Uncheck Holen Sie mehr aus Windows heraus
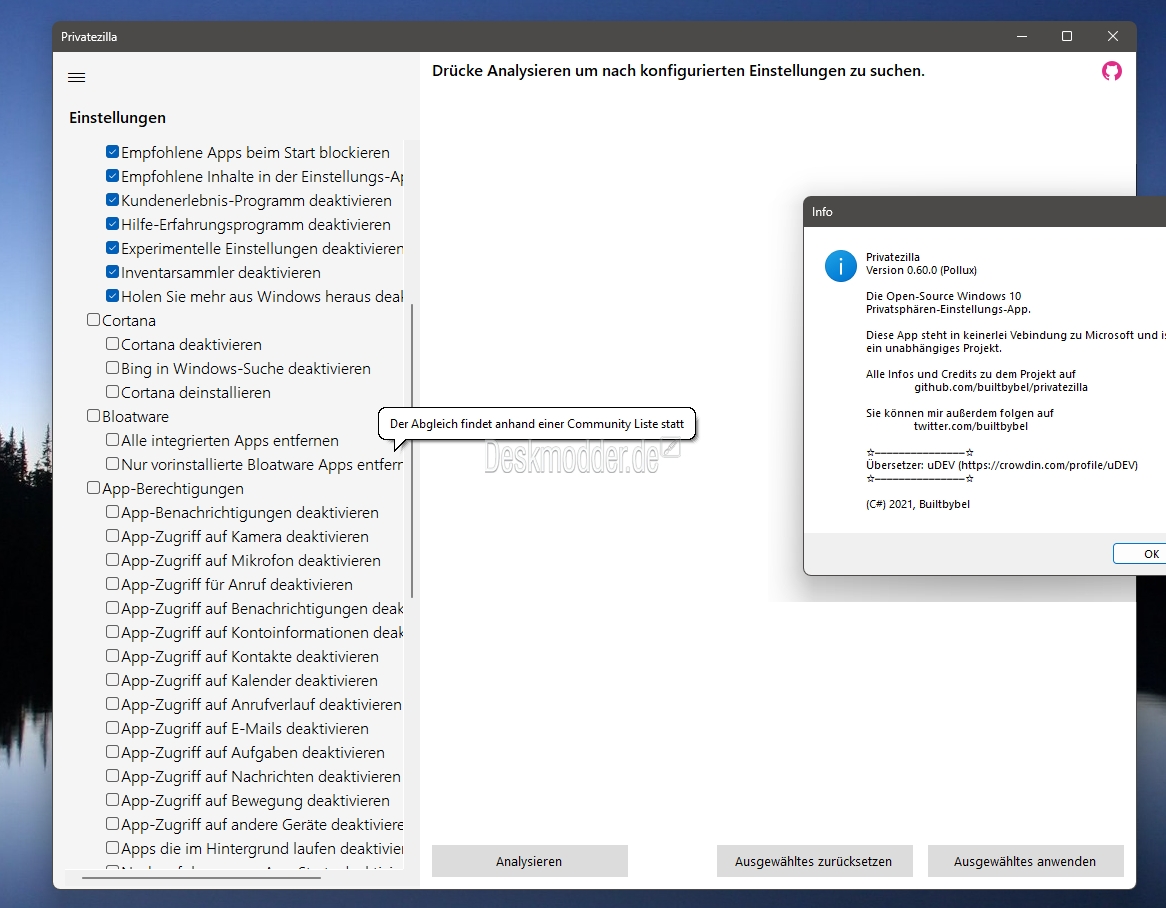 112,296
